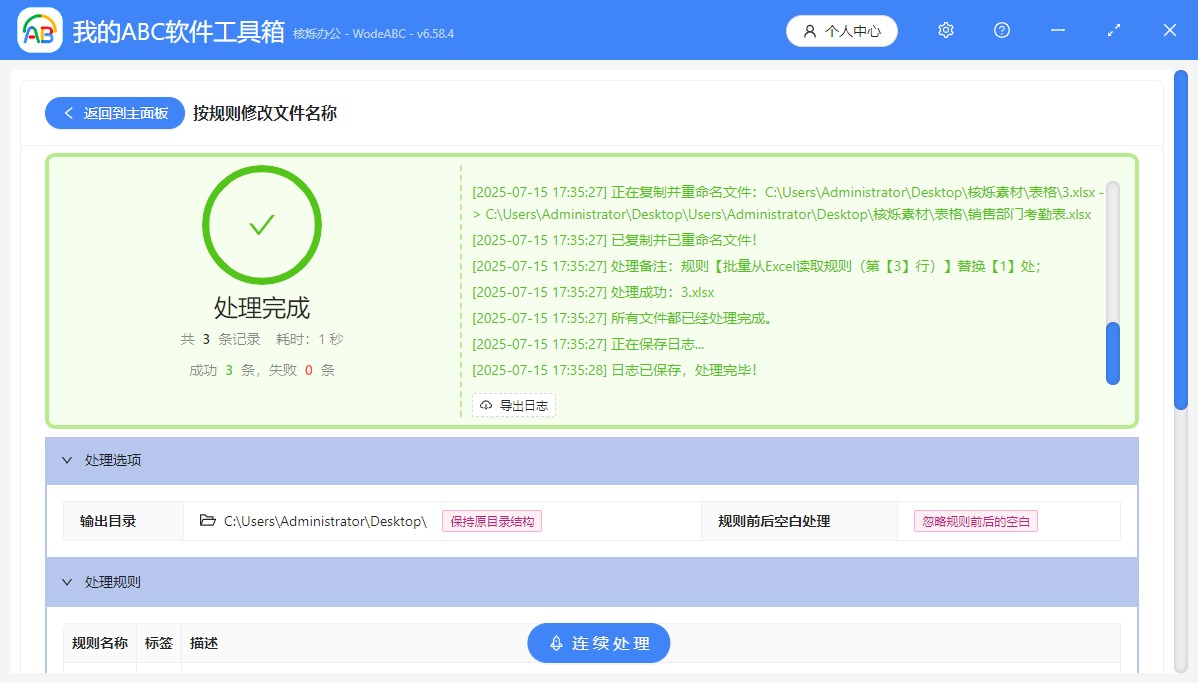Open the settings gear in the title bar
The height and width of the screenshot is (683, 1198).
pos(945,30)
